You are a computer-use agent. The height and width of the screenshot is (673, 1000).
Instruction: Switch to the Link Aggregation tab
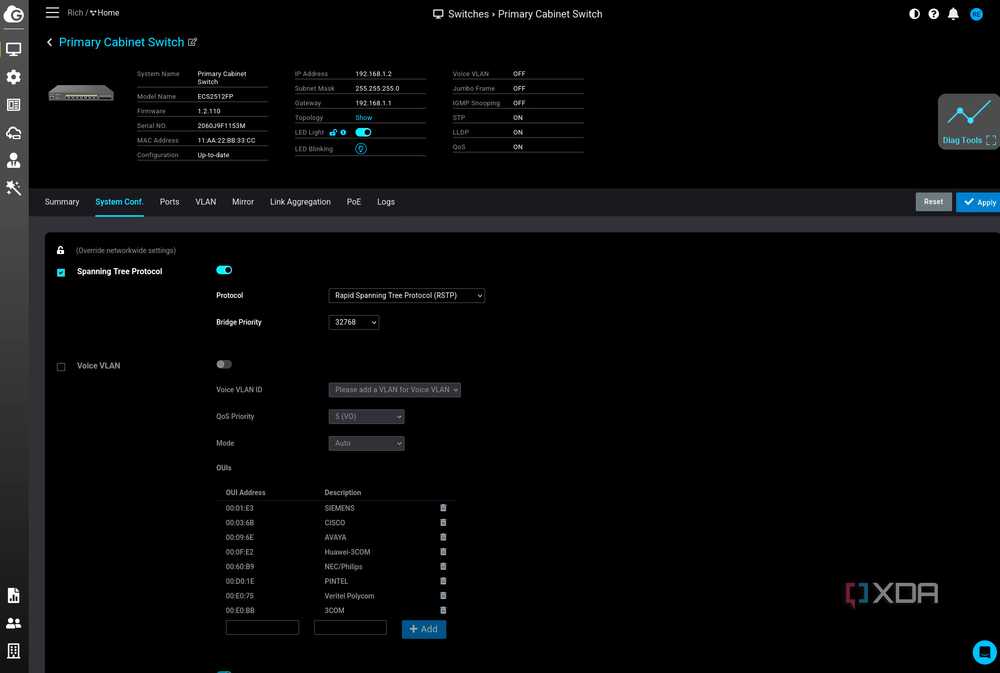tap(300, 202)
